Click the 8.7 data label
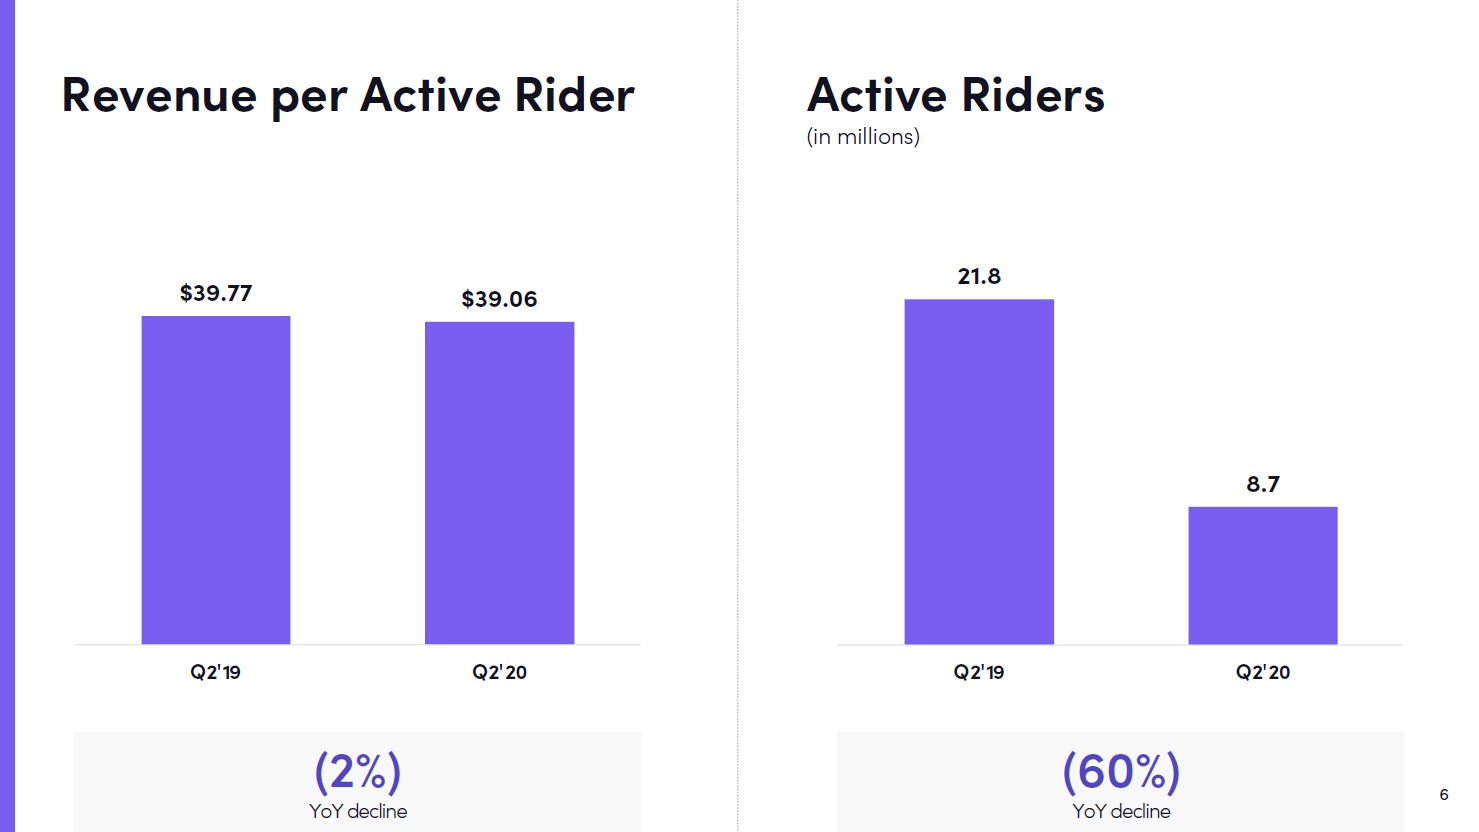Screen dimensions: 1479x832 1262,484
